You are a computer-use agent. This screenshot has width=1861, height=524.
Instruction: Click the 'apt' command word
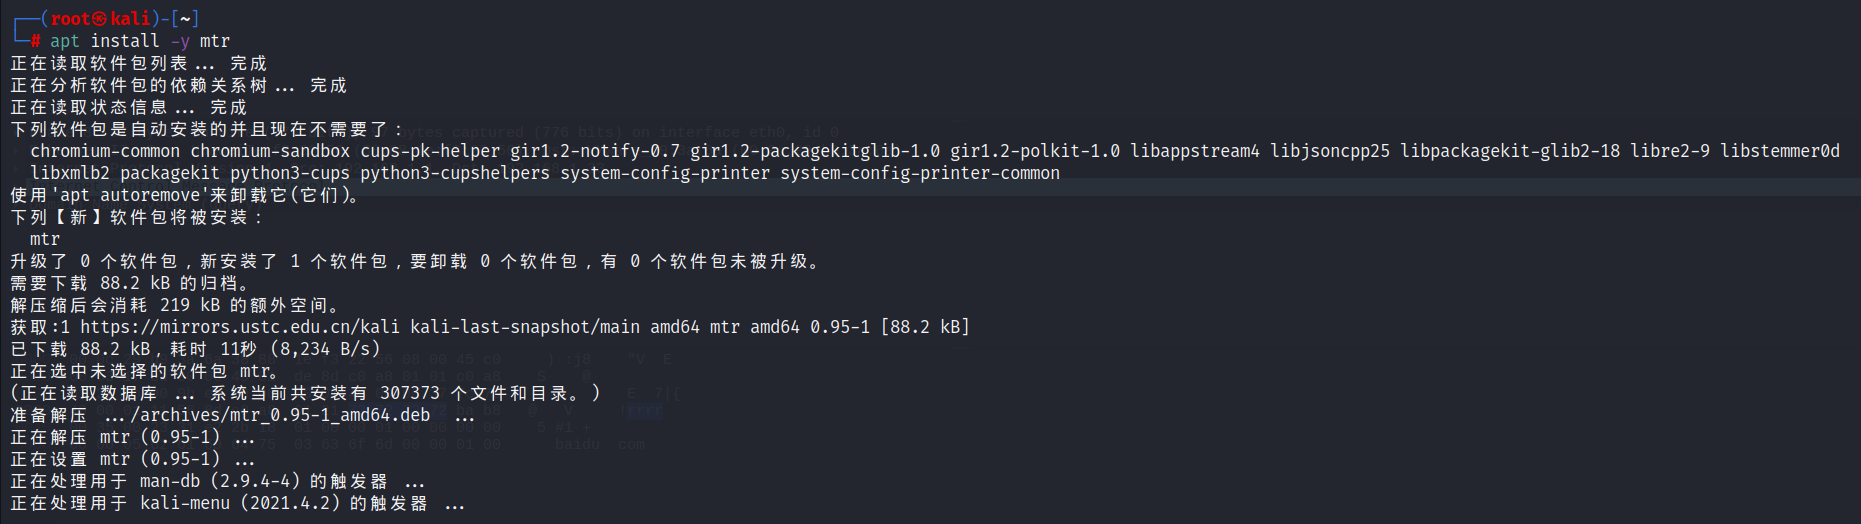(65, 41)
